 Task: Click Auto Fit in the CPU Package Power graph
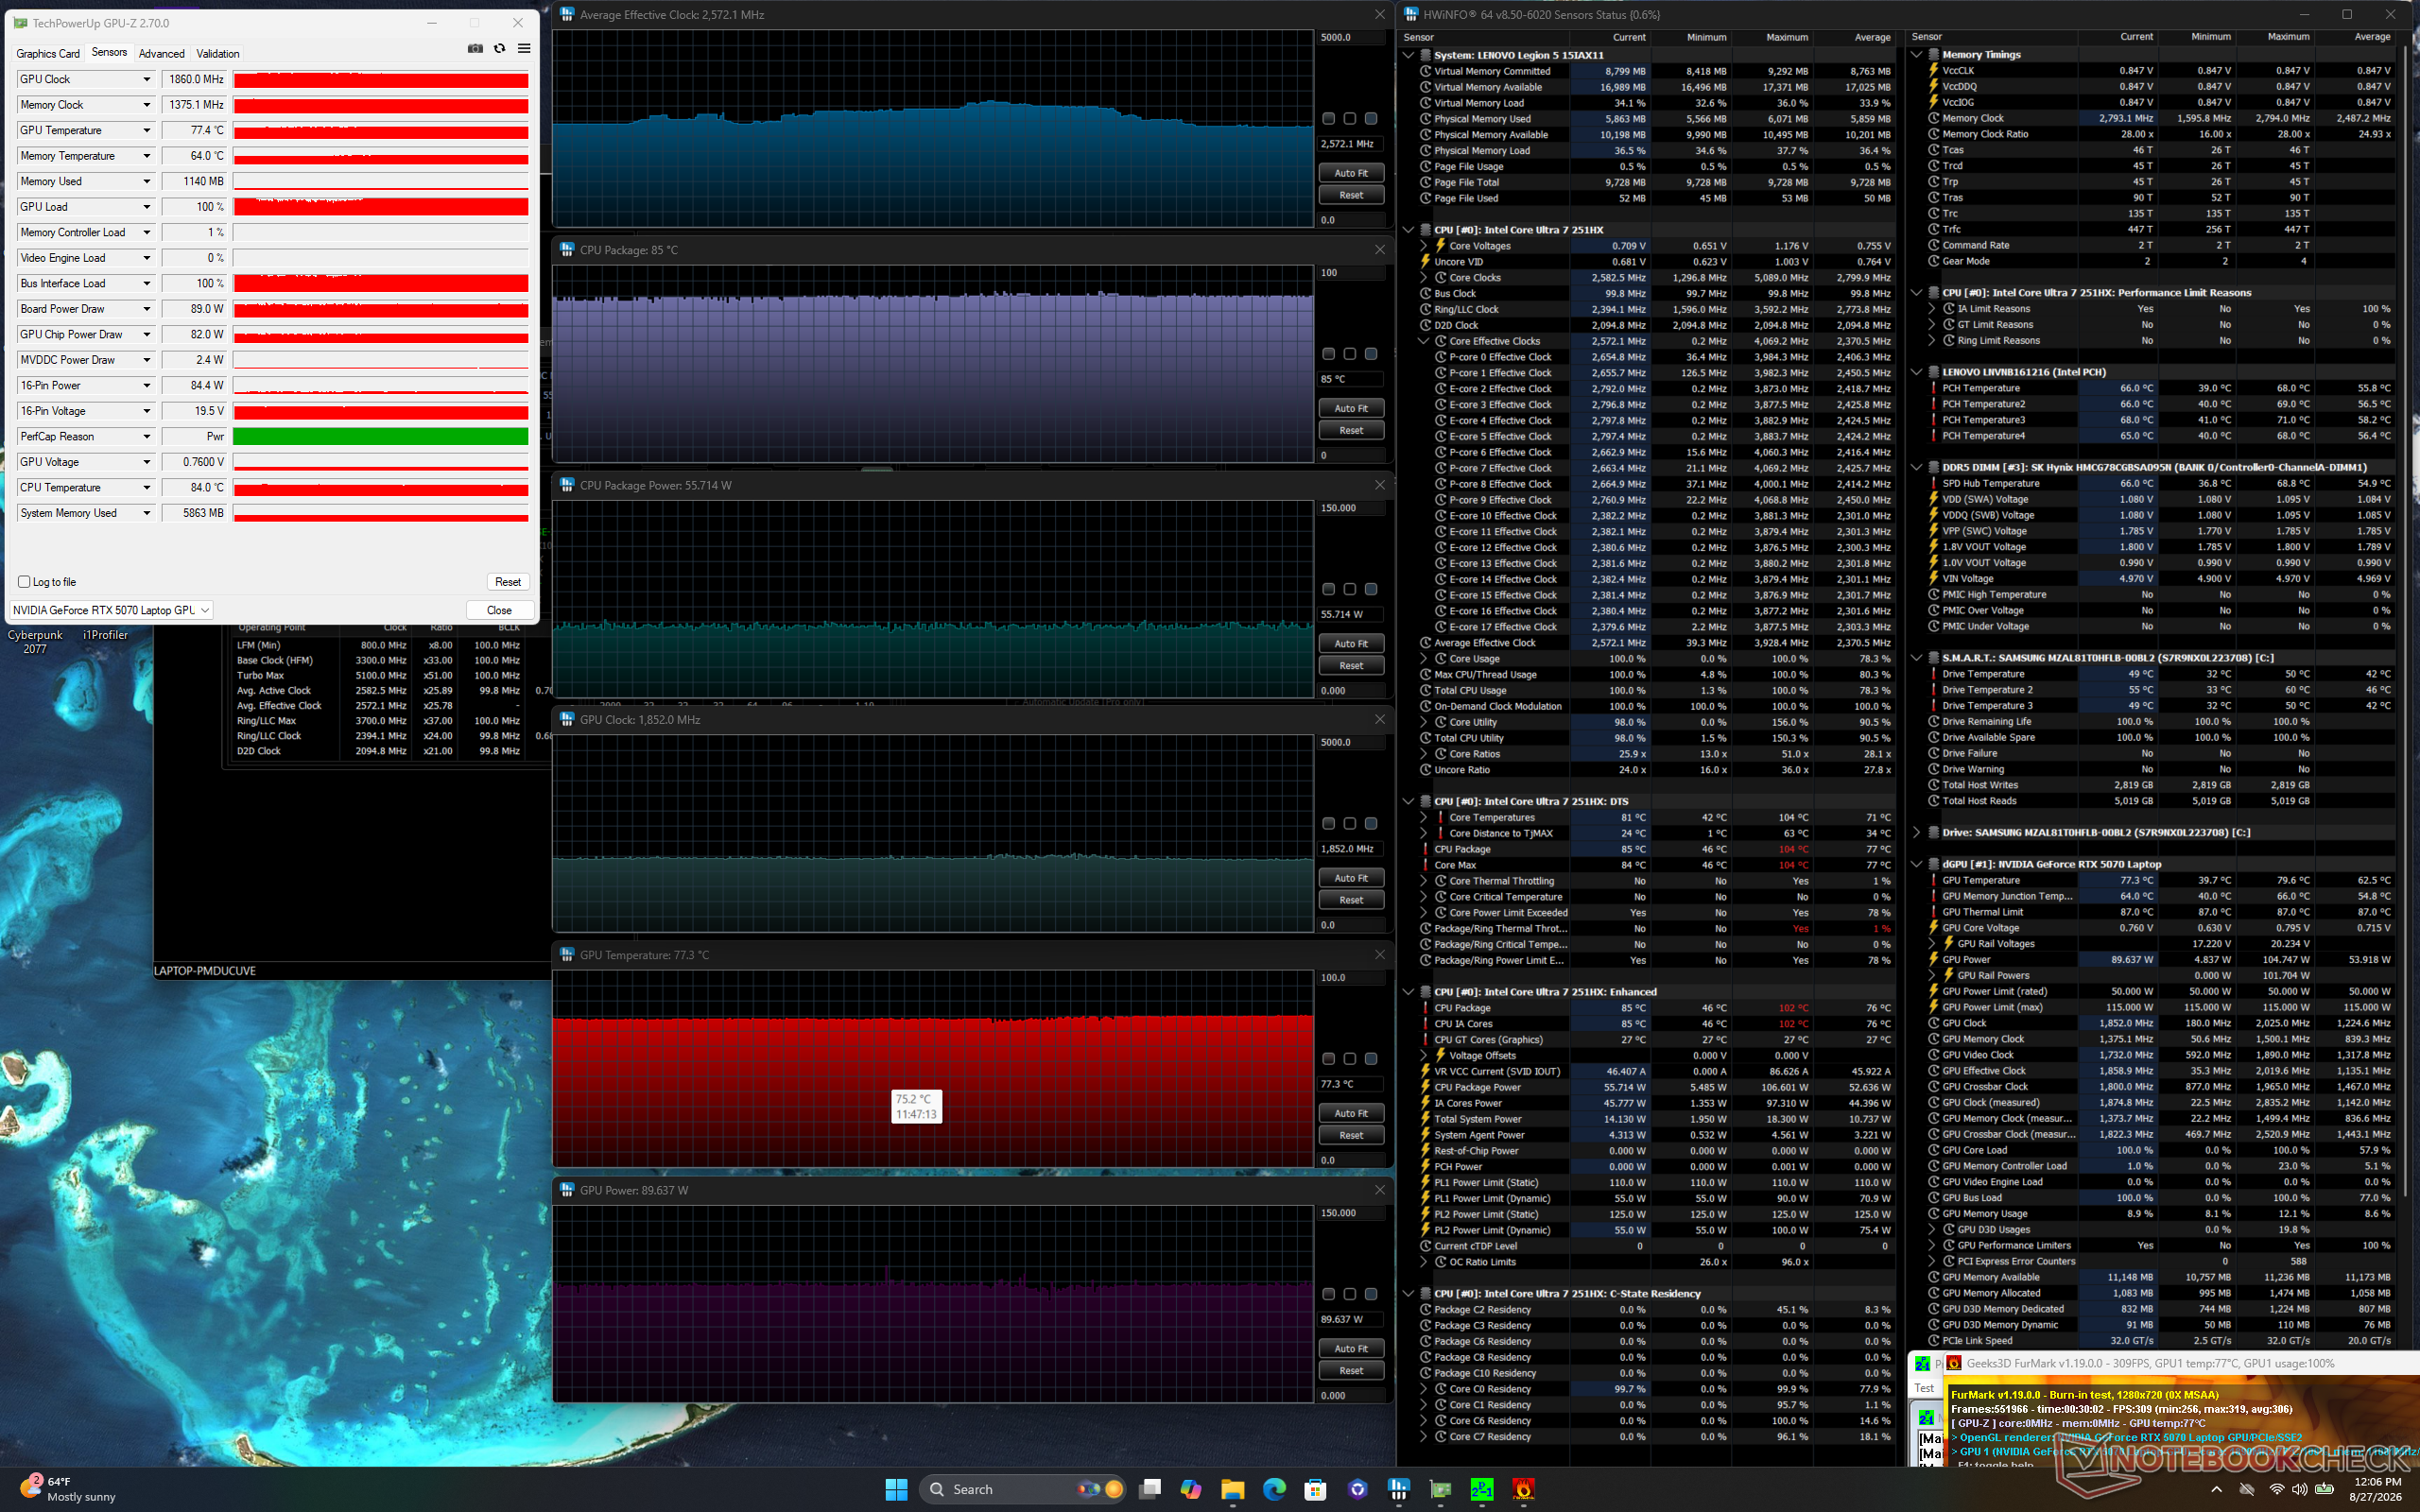(x=1351, y=644)
